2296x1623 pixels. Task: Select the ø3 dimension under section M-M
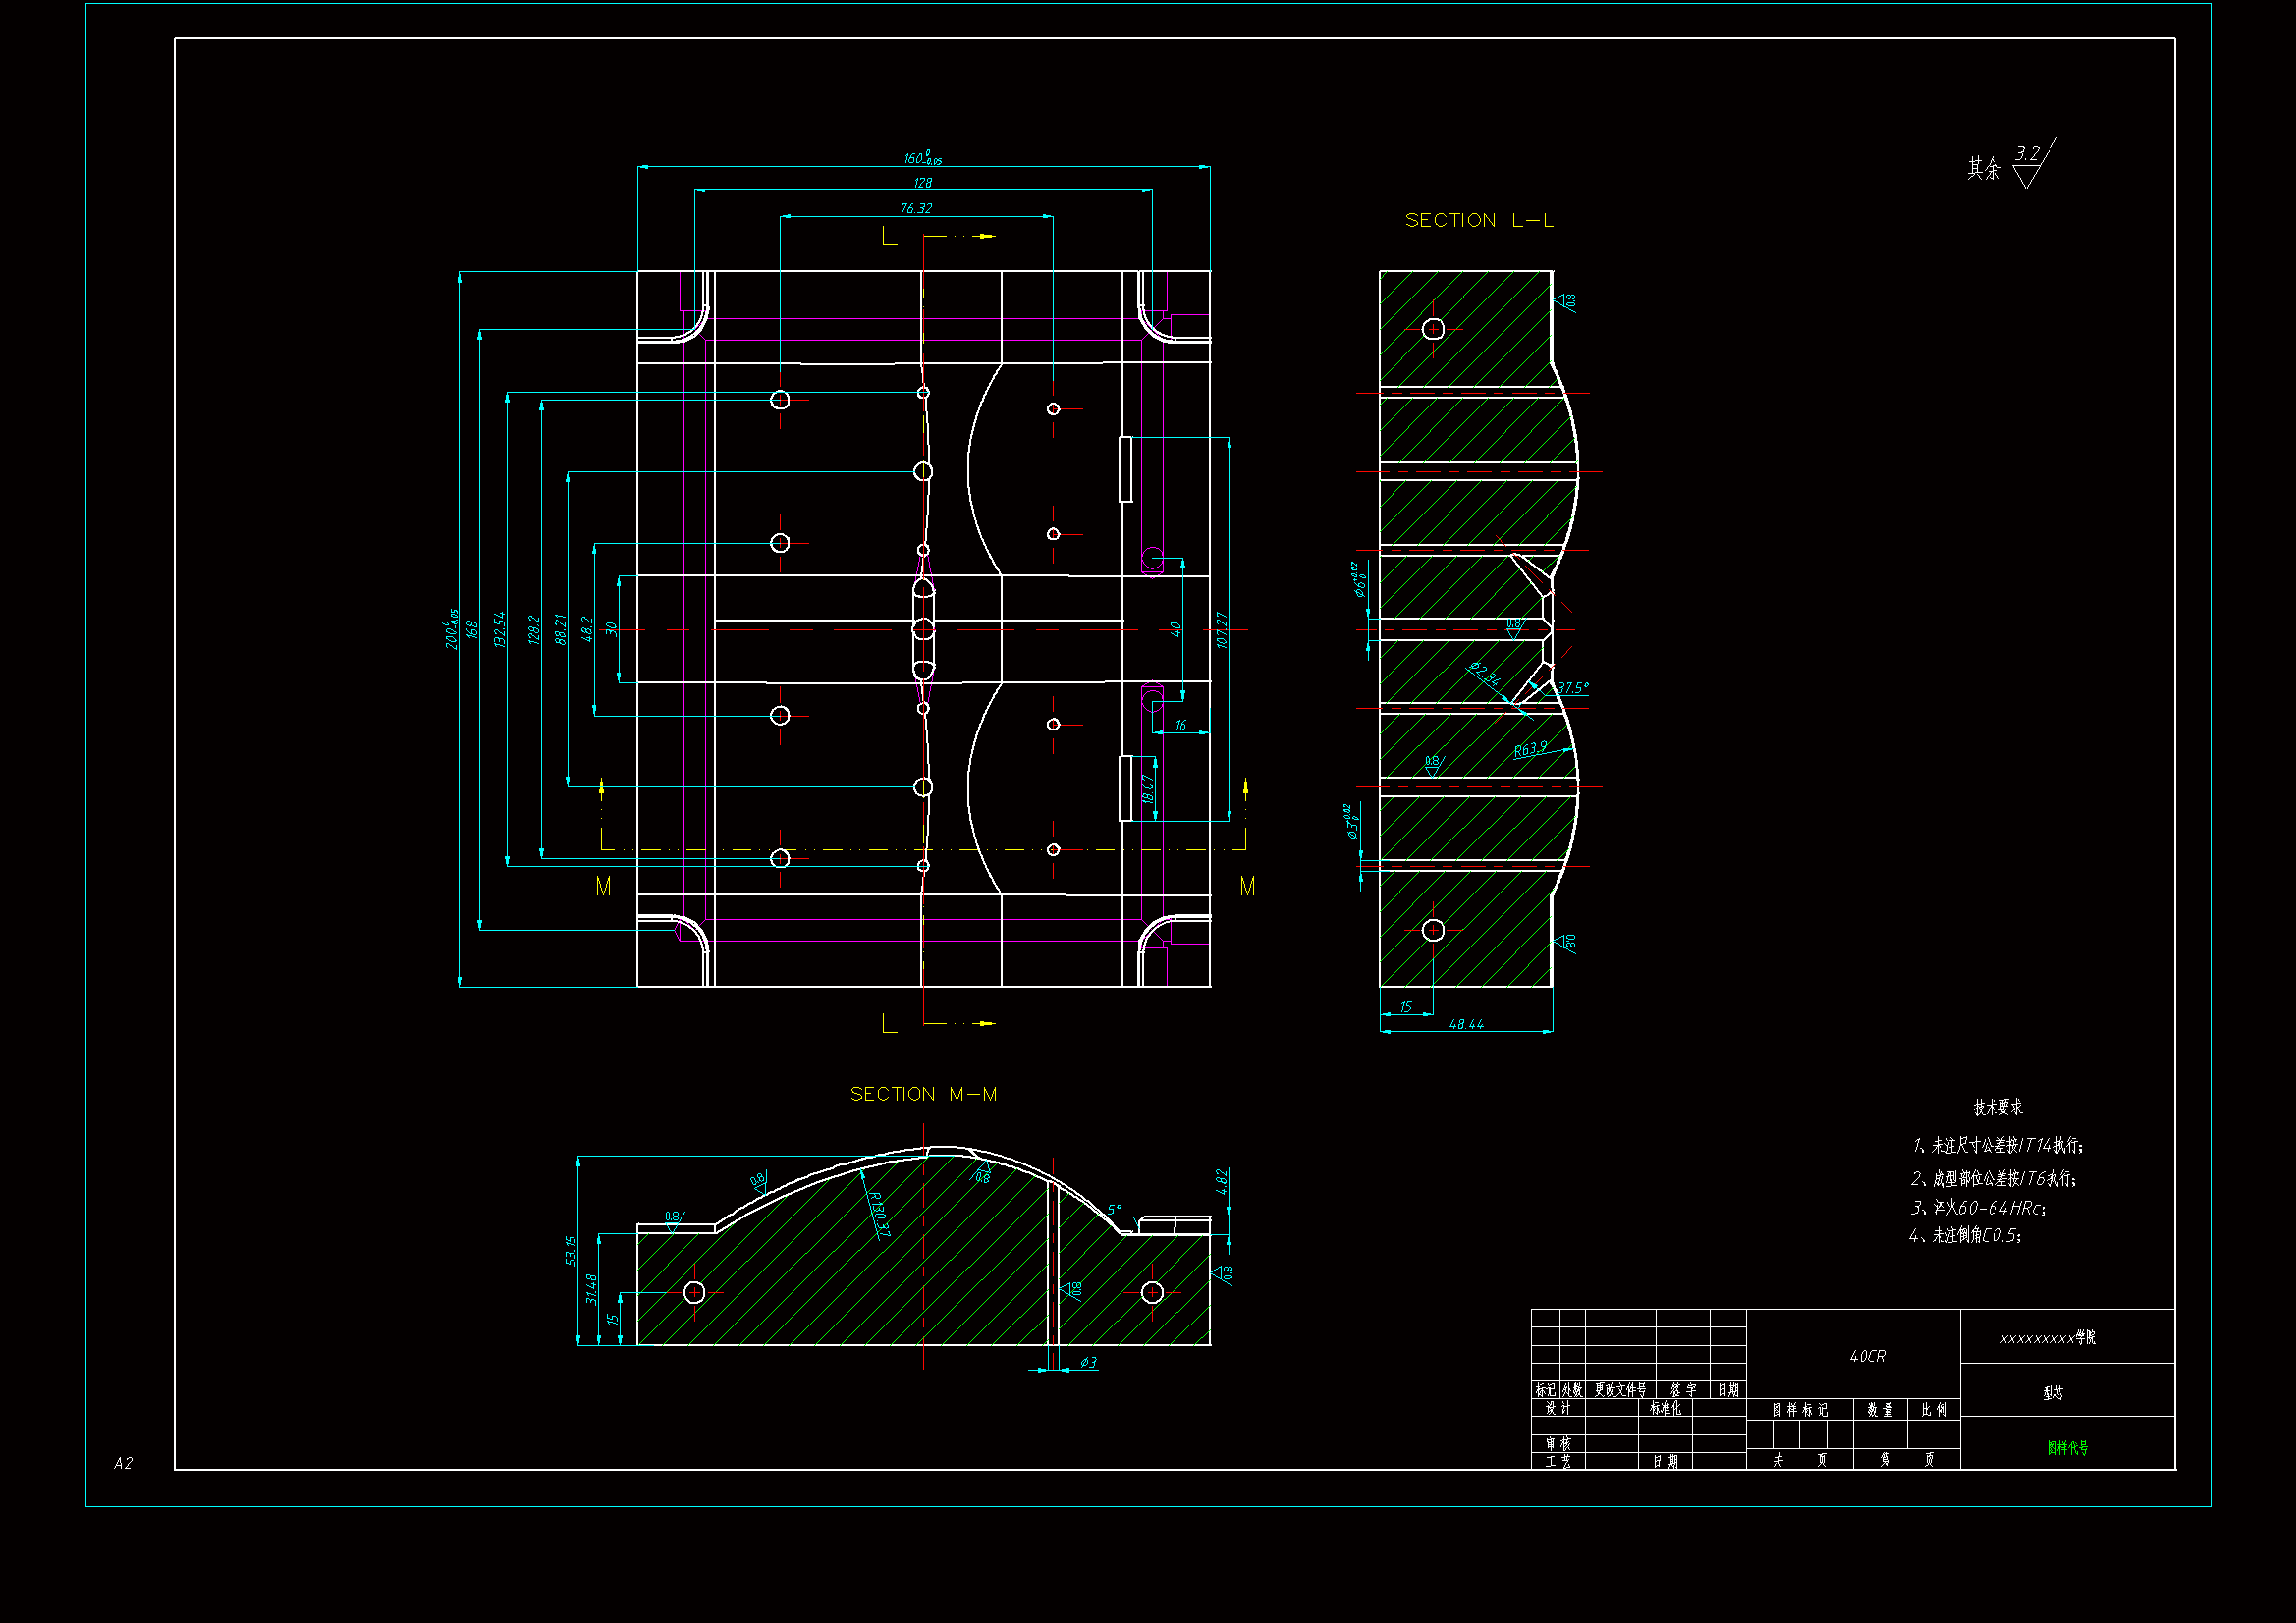point(1088,1363)
